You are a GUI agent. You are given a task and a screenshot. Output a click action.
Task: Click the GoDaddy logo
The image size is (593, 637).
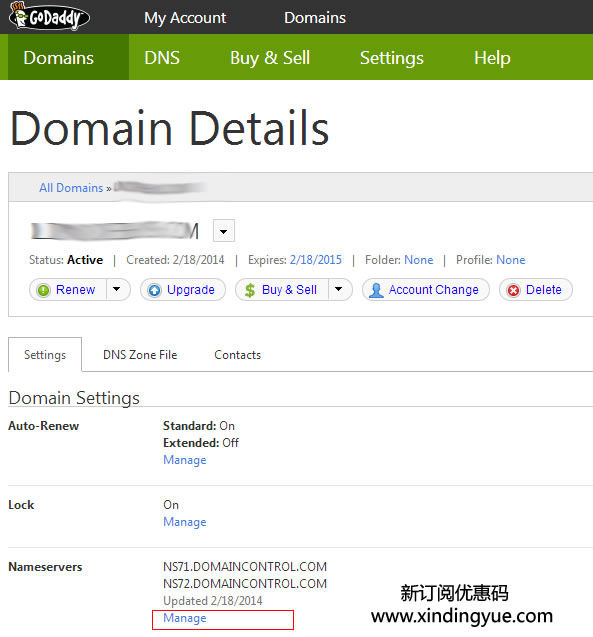pyautogui.click(x=49, y=16)
